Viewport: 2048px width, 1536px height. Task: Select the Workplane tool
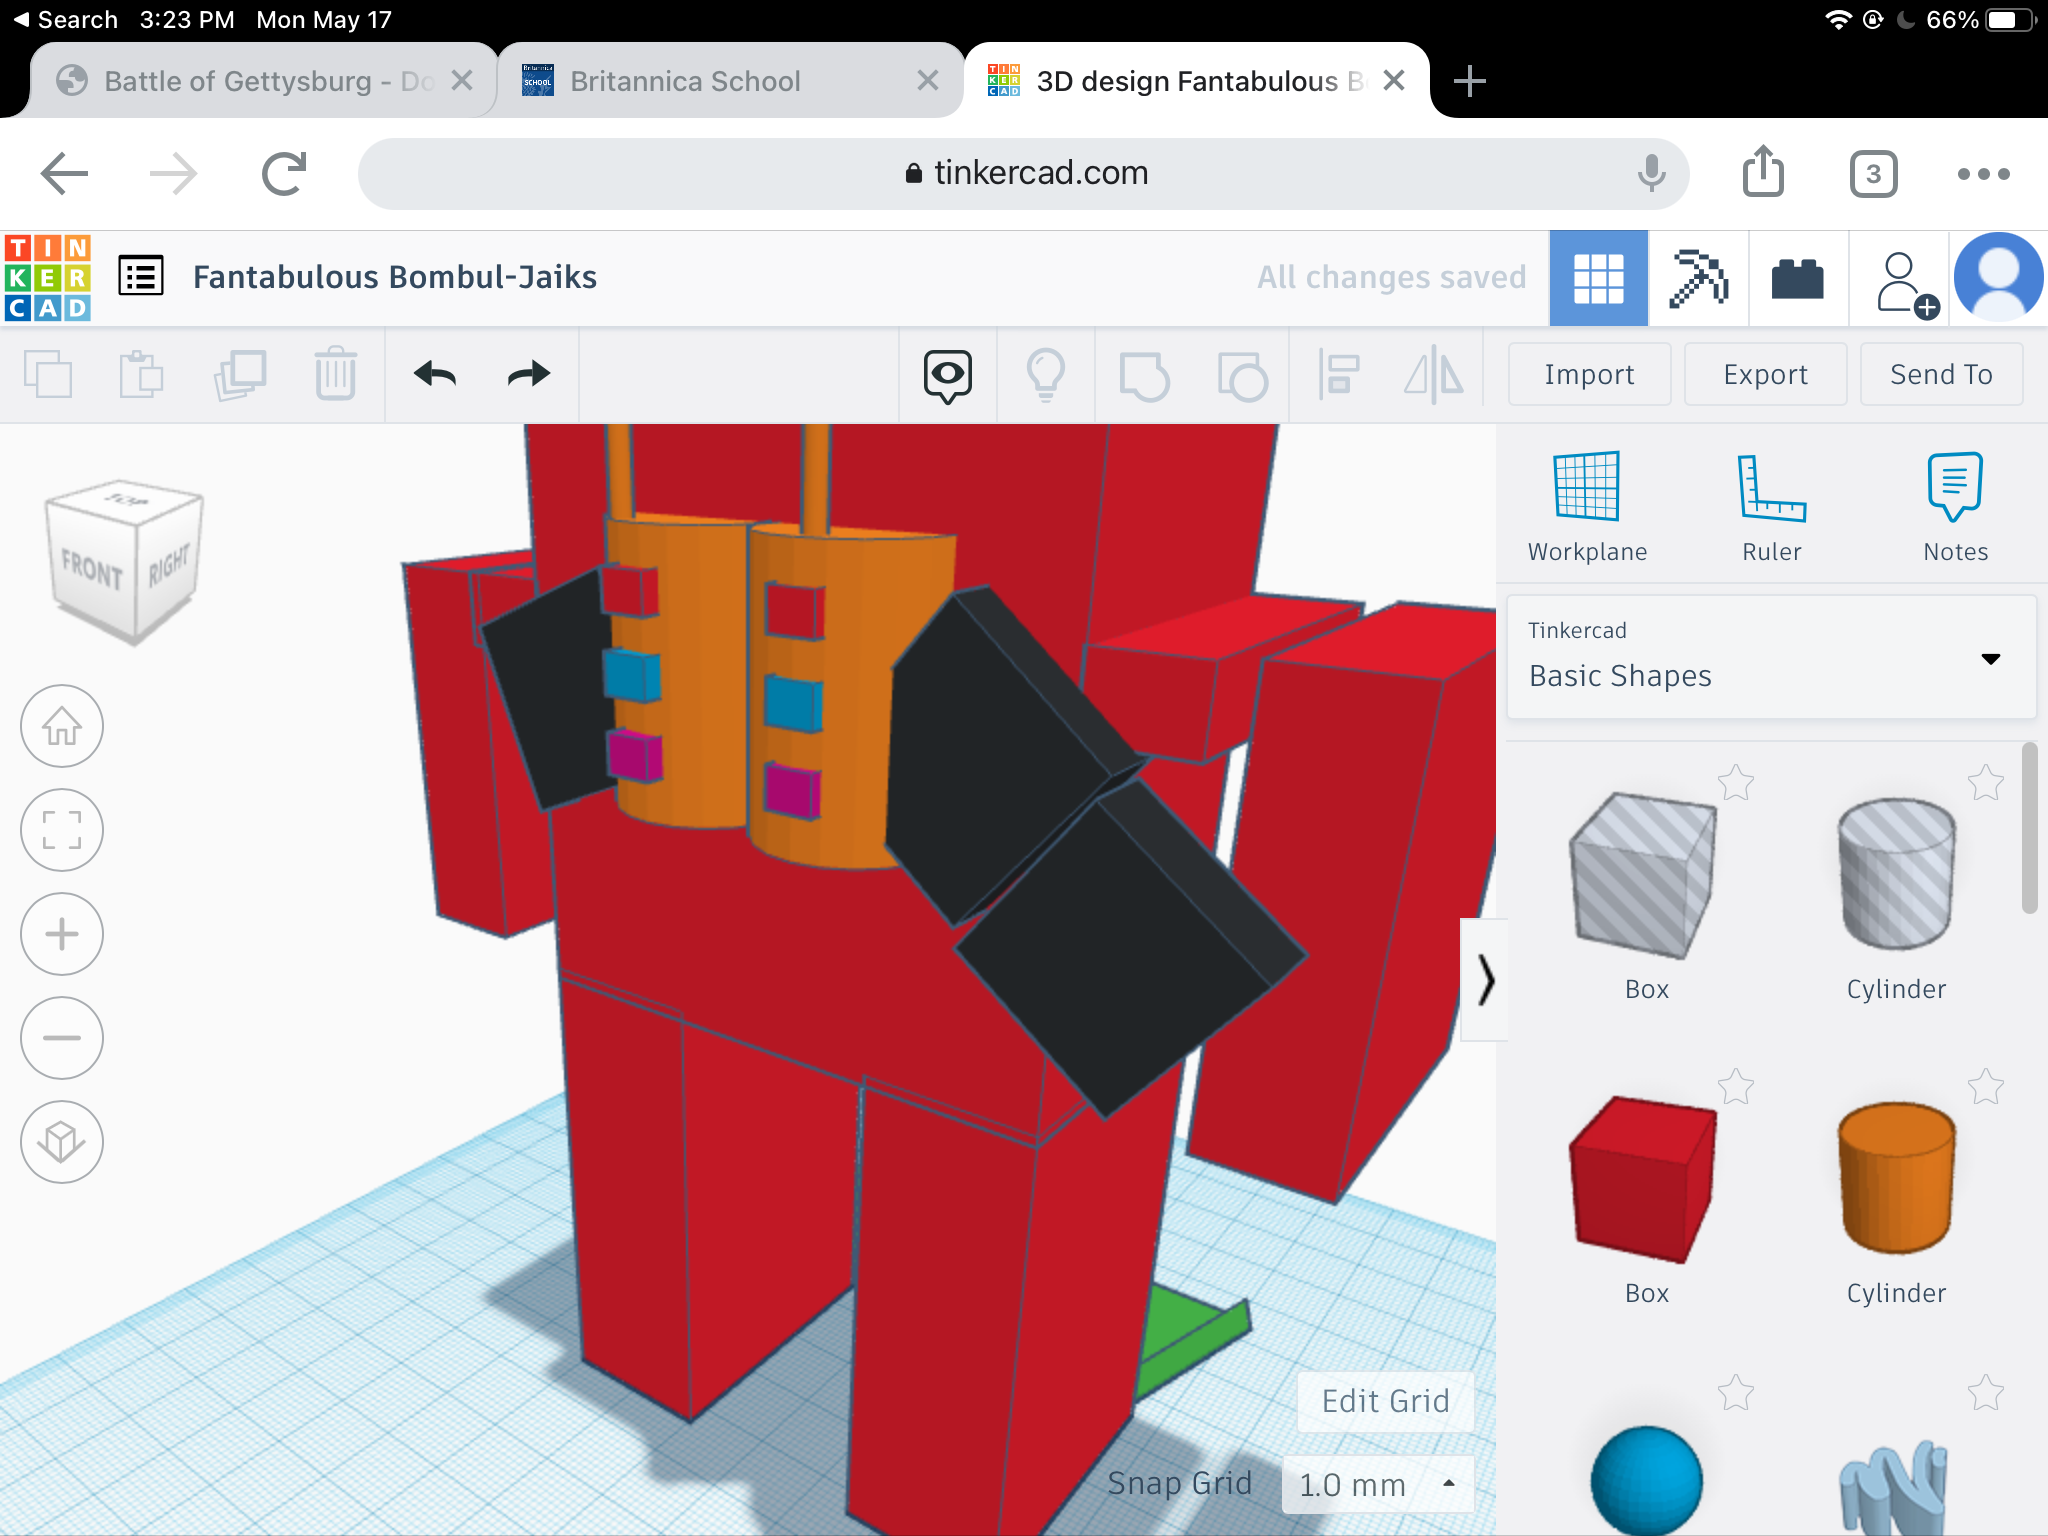click(x=1587, y=506)
